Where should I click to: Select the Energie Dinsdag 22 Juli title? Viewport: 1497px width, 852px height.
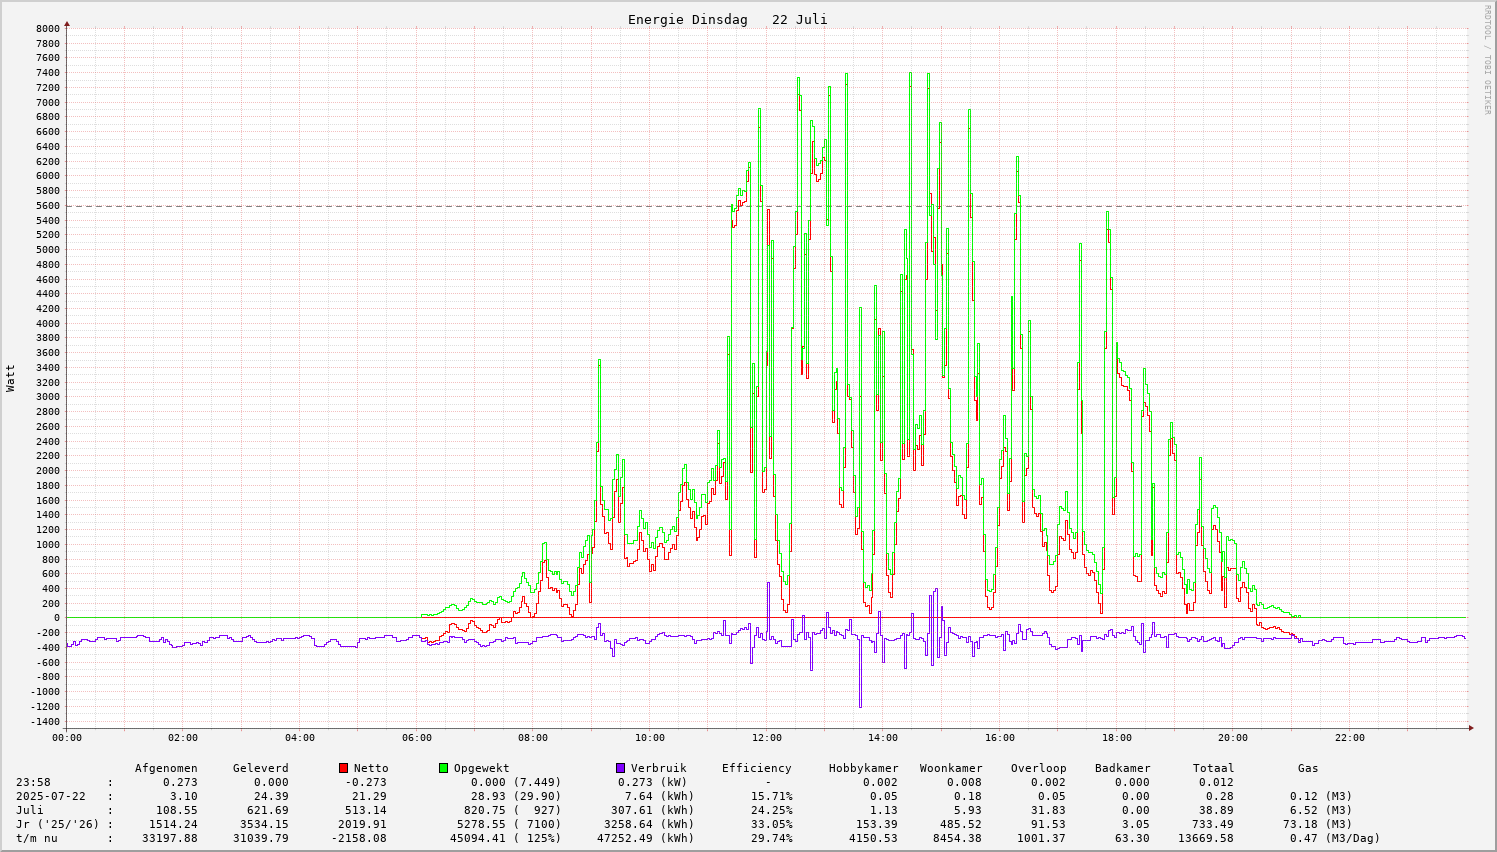tap(727, 20)
